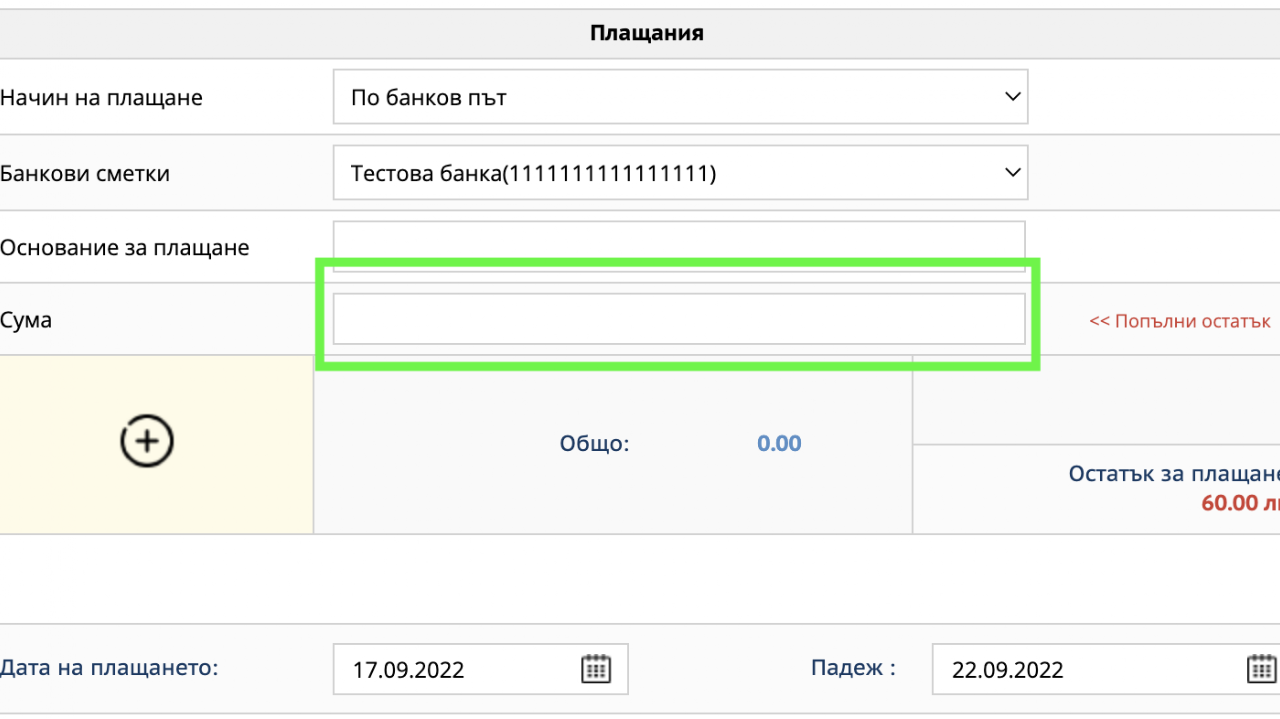Viewport: 1280px width, 719px height.
Task: Click the Остатък за плащане label
Action: (1174, 474)
